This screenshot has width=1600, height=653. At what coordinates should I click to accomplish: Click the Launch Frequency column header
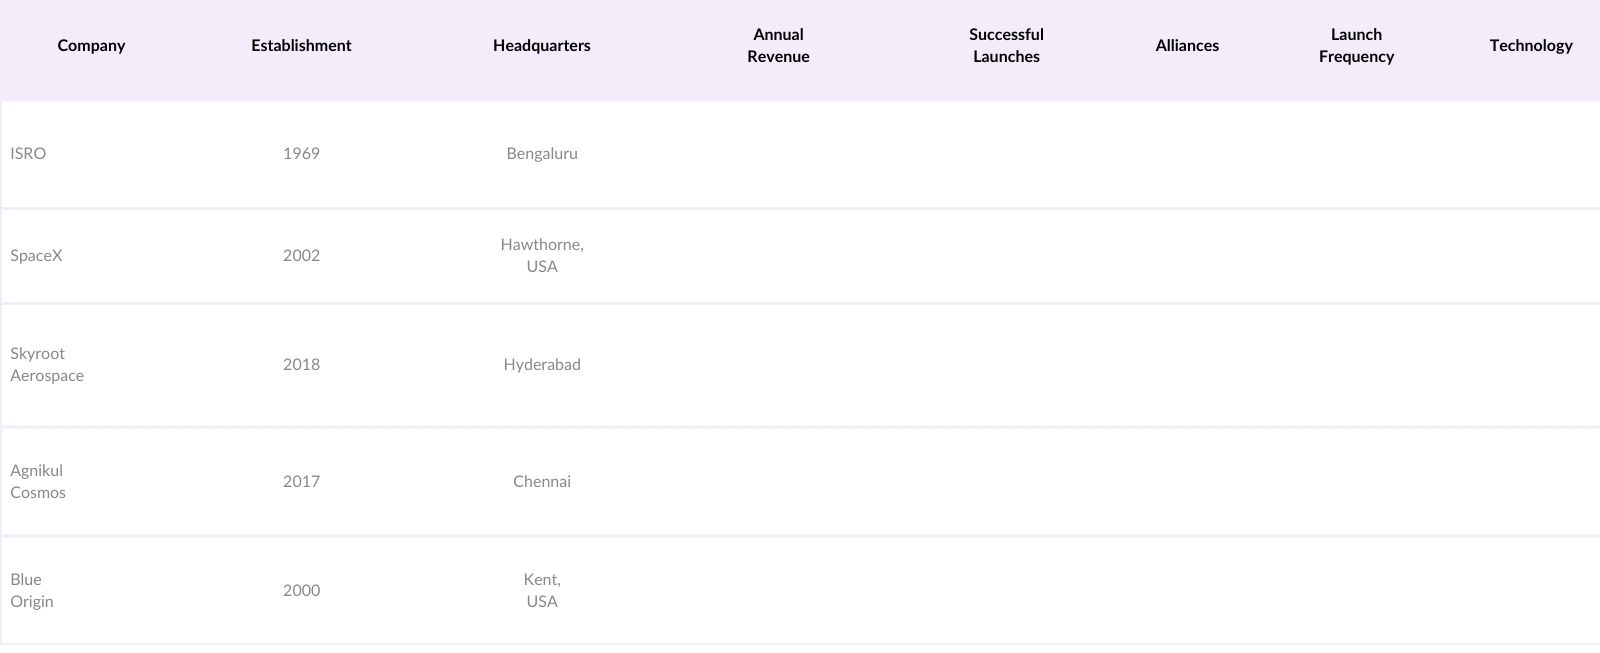(x=1356, y=45)
